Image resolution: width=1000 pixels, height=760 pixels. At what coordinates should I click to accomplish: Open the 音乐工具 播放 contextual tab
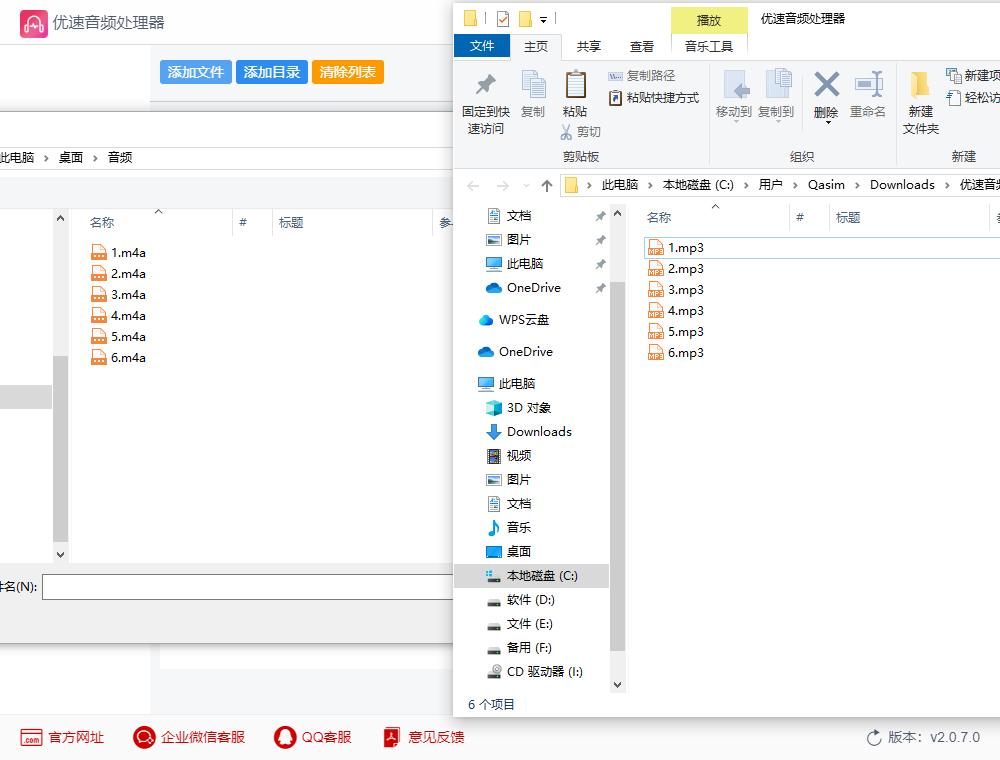point(709,19)
